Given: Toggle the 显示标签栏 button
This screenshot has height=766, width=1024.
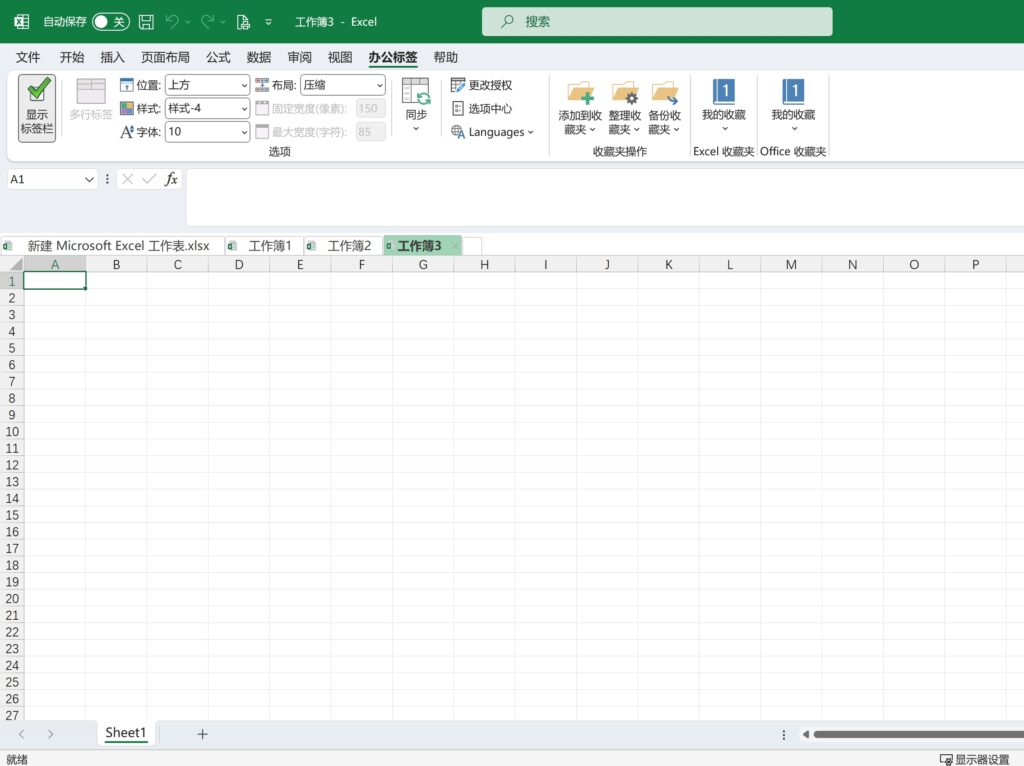Looking at the screenshot, I should (37, 108).
